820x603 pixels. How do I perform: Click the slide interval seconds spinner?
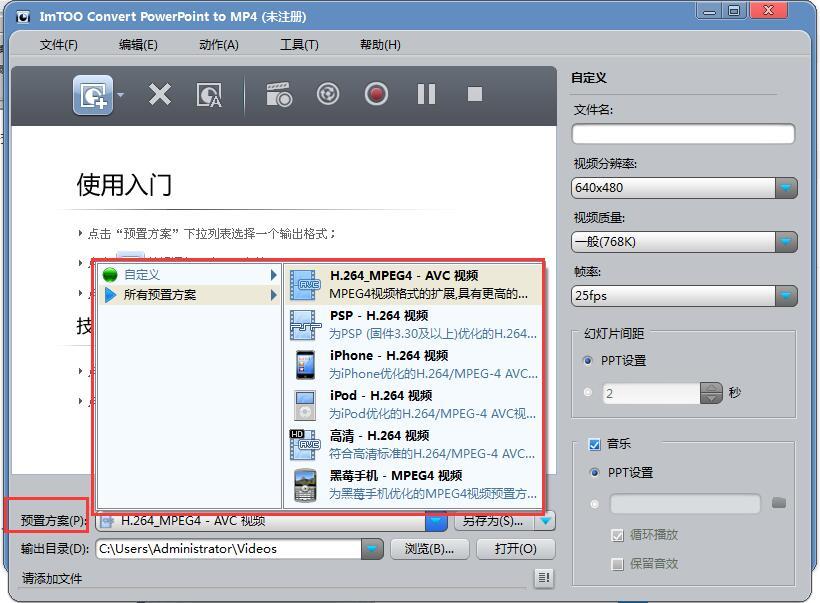click(x=711, y=393)
